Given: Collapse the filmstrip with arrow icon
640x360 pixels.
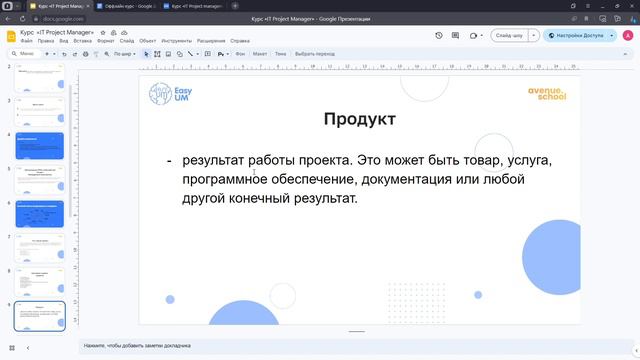Looking at the screenshot, I should 28,348.
